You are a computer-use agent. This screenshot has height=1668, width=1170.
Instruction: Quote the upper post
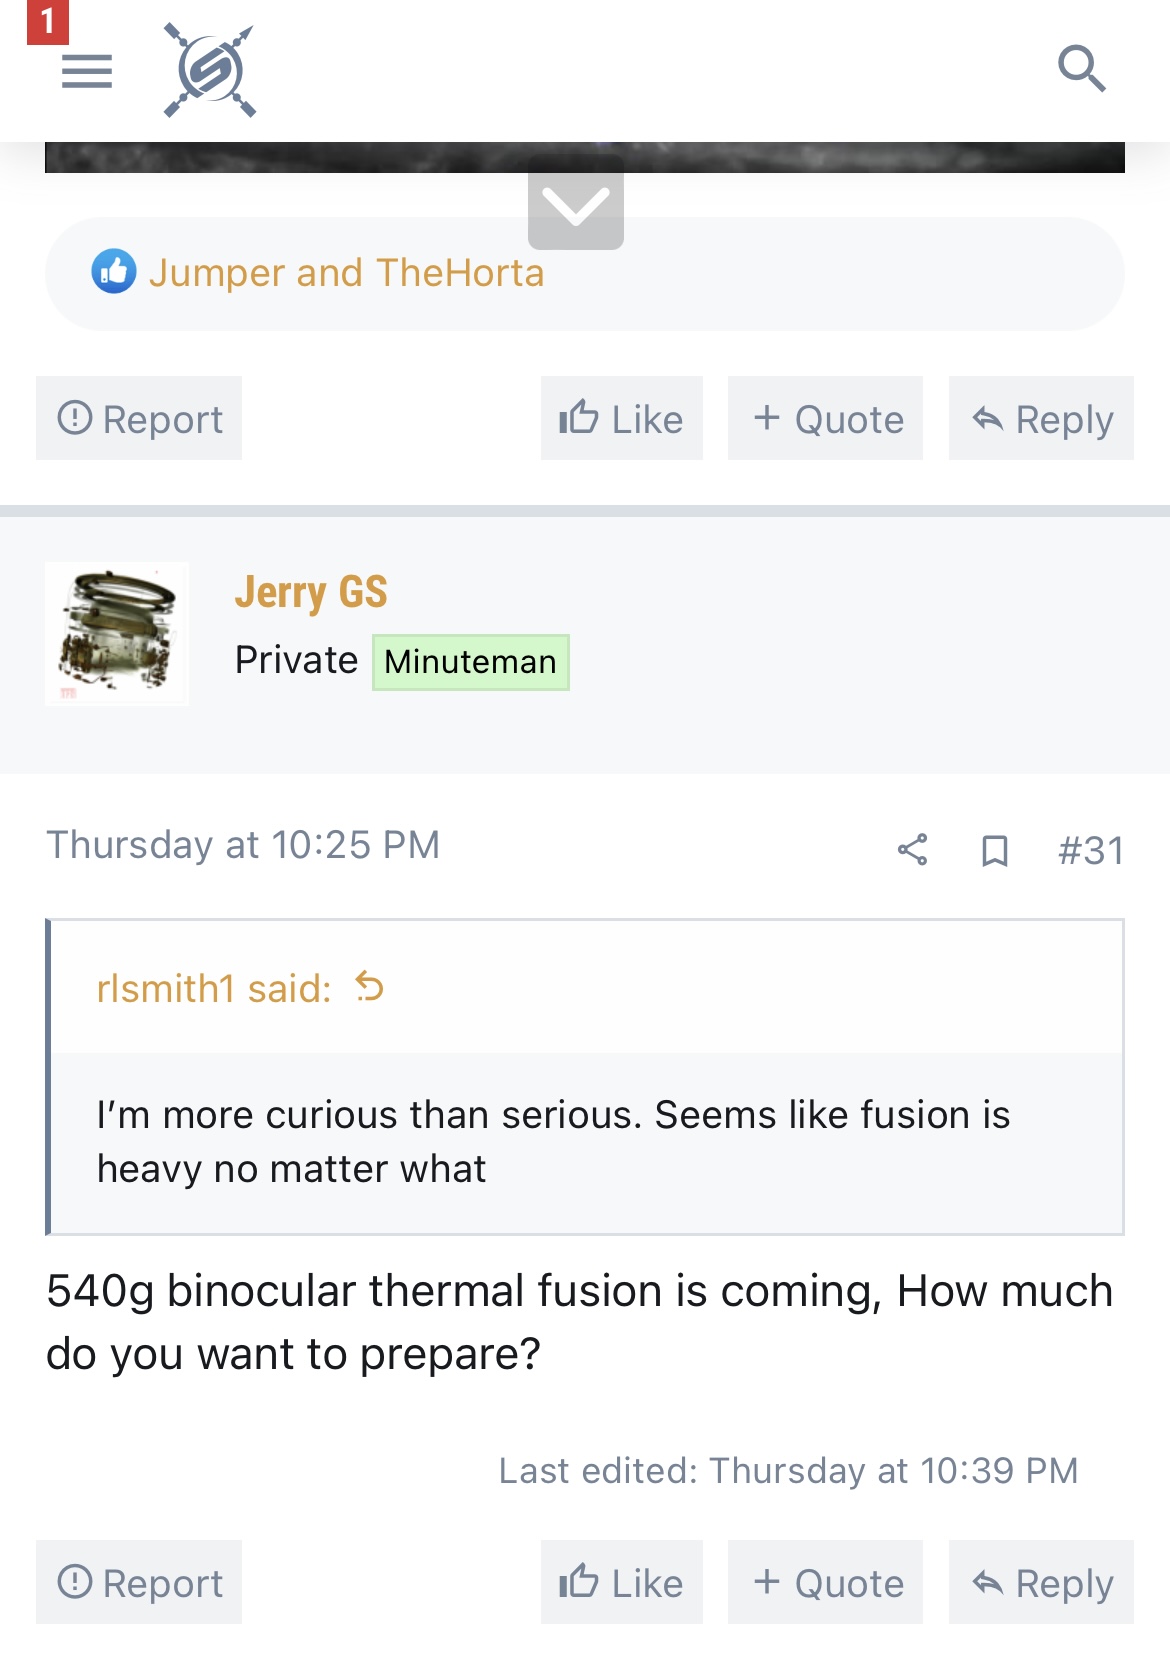point(825,418)
